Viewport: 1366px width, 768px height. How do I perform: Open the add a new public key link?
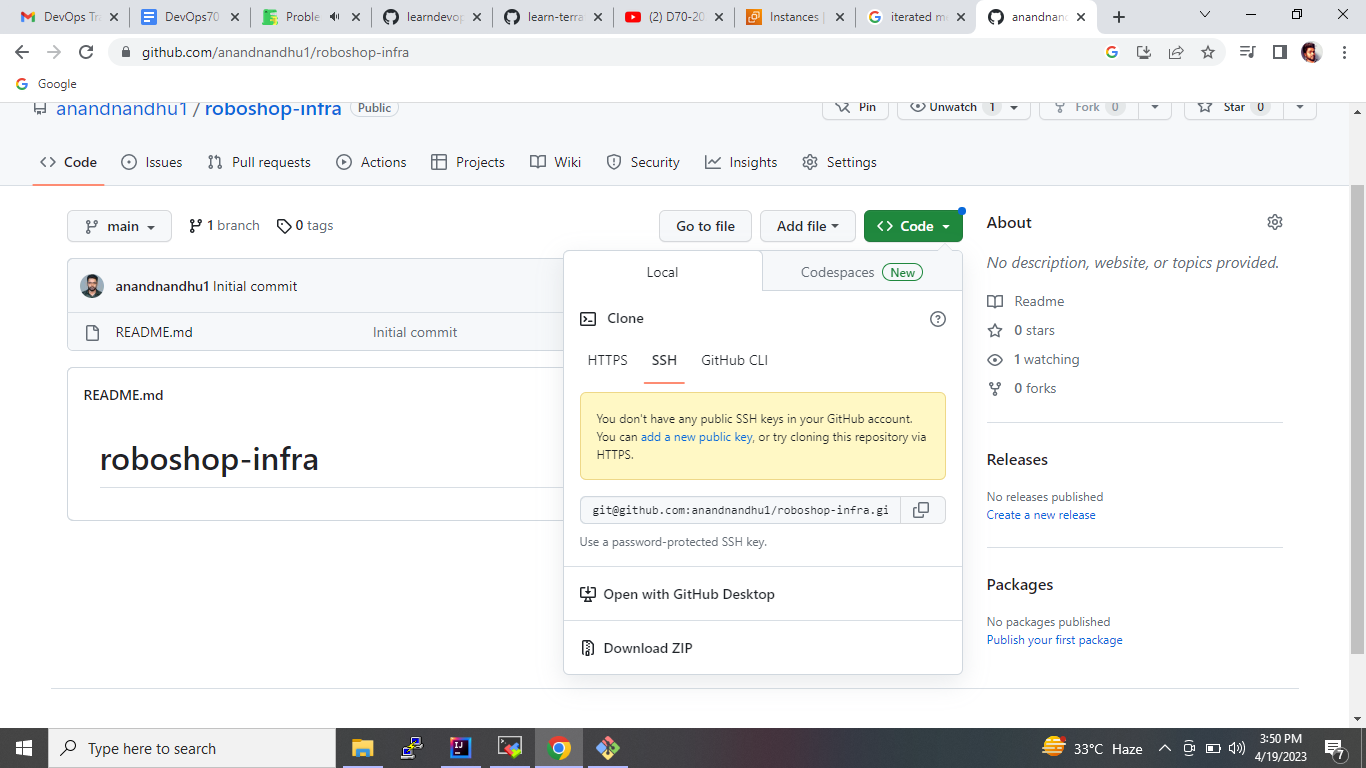click(696, 436)
